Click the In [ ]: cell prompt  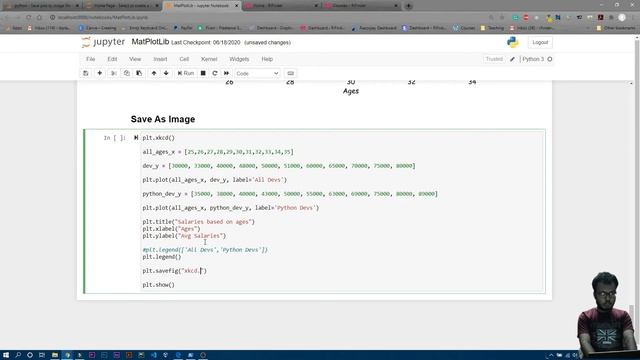click(x=114, y=138)
